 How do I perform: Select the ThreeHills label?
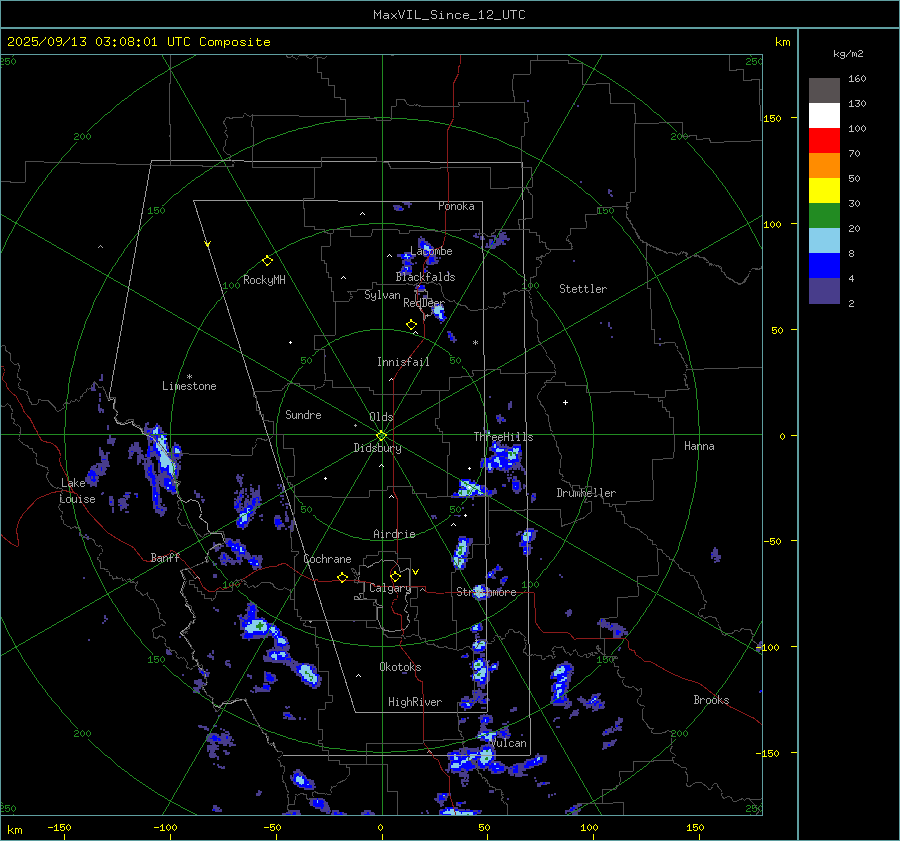coord(503,437)
